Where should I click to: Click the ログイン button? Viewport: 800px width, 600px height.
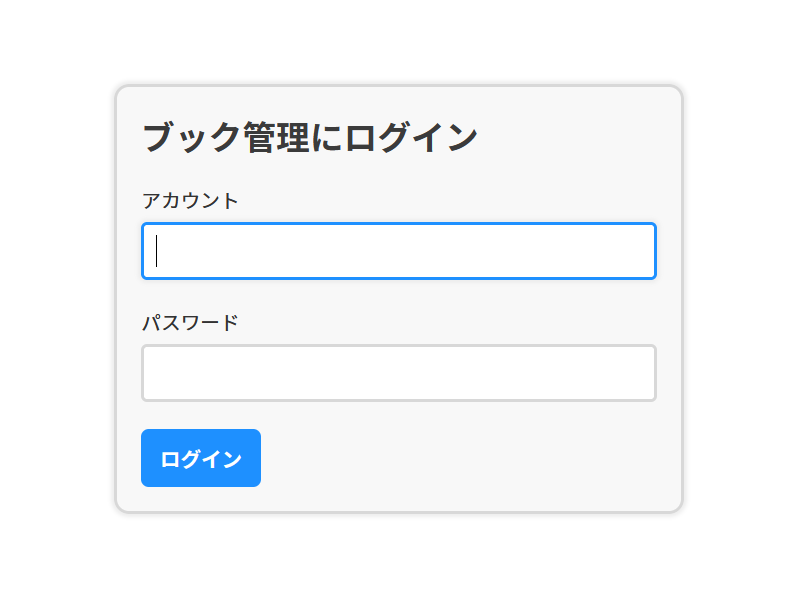201,458
